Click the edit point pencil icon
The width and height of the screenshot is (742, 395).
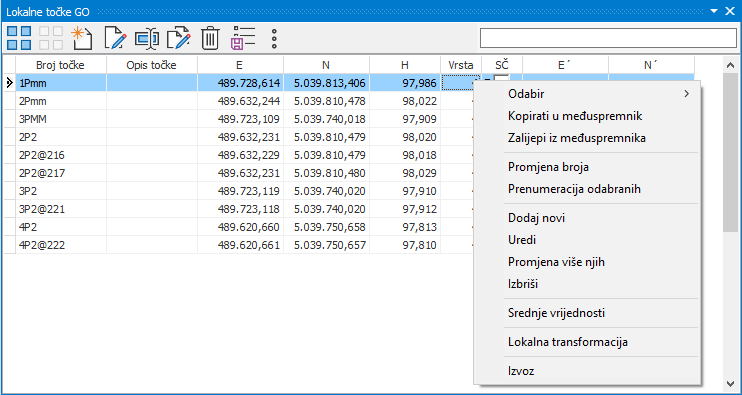click(x=115, y=38)
